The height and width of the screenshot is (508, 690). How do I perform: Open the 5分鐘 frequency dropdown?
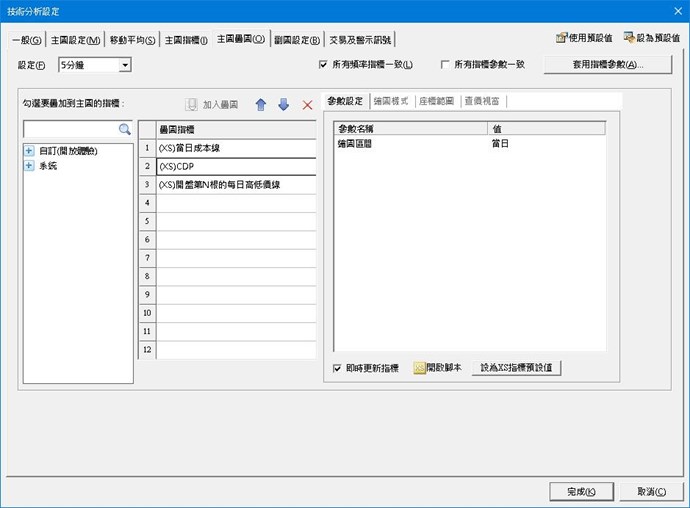(x=125, y=65)
